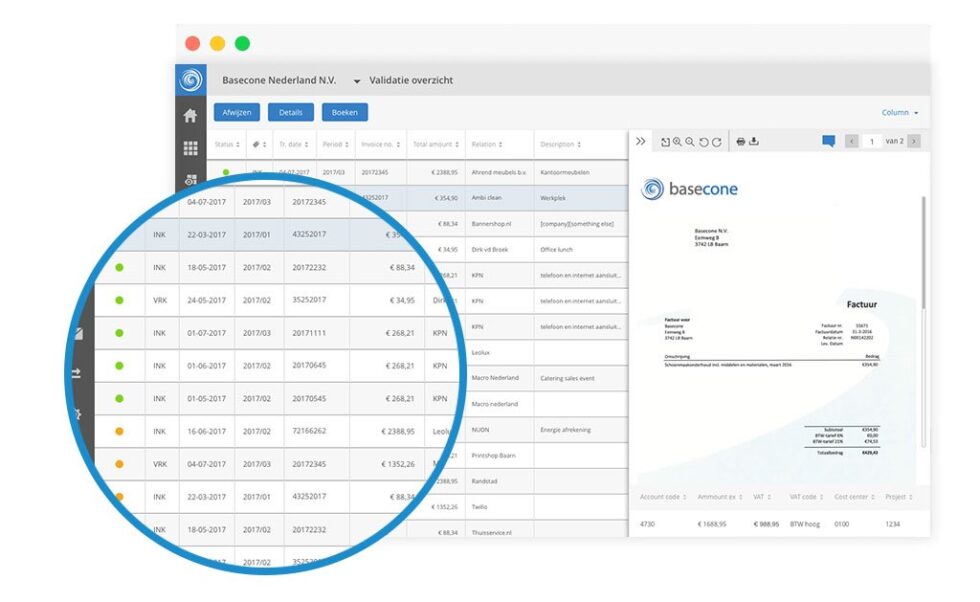Rotate the document counterclockwise

(704, 142)
